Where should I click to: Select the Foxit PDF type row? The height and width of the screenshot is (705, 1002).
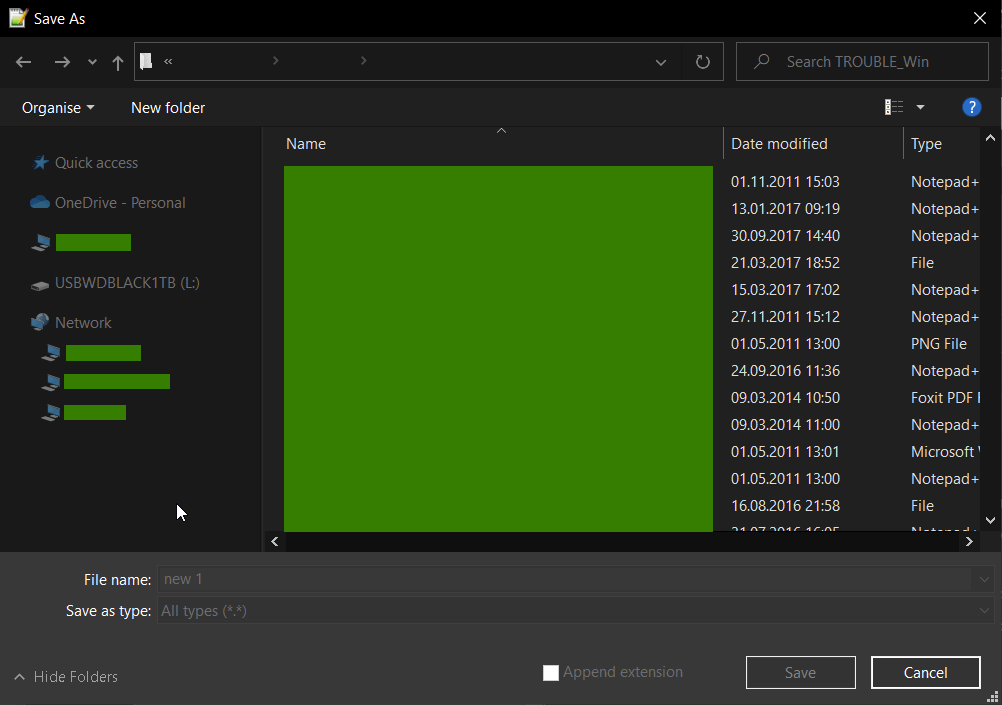(x=944, y=398)
